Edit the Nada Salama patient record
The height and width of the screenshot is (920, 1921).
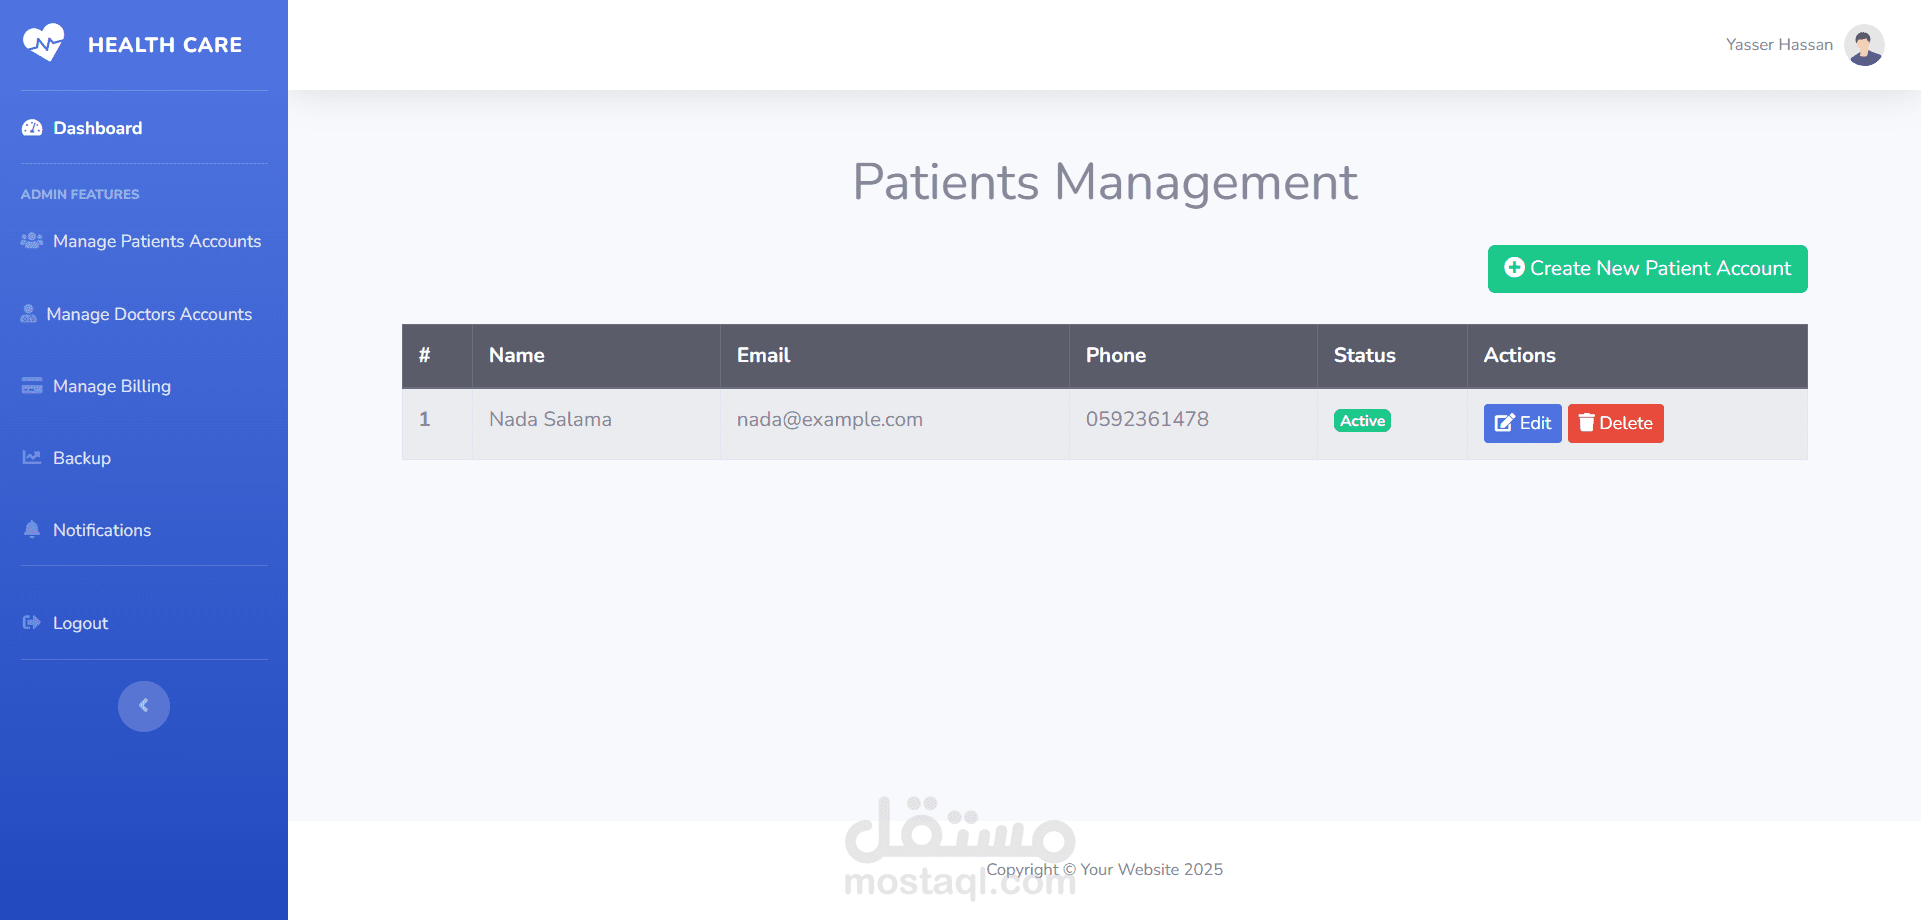click(x=1522, y=423)
